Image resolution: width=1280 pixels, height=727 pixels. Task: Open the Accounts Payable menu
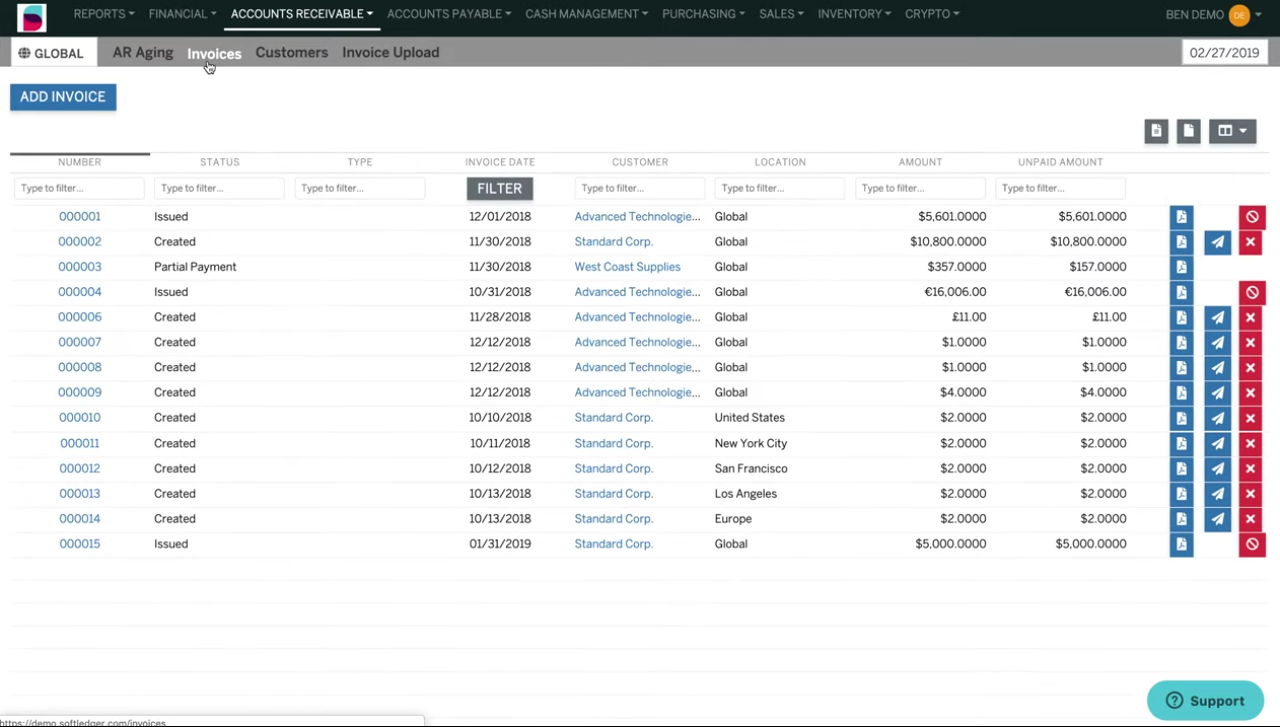pyautogui.click(x=449, y=14)
